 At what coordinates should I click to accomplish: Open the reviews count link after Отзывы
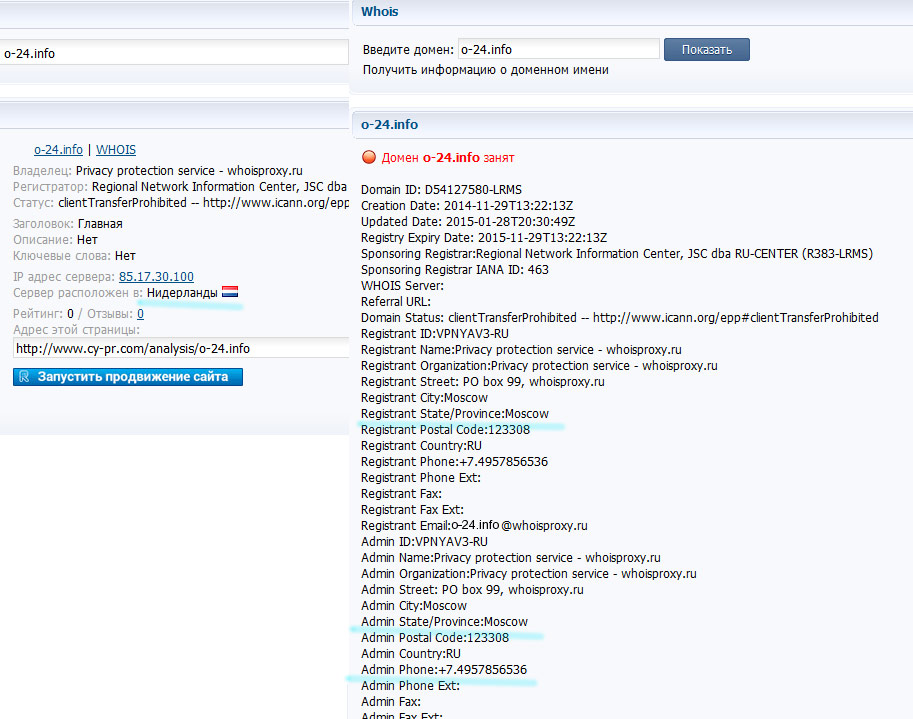tap(140, 314)
